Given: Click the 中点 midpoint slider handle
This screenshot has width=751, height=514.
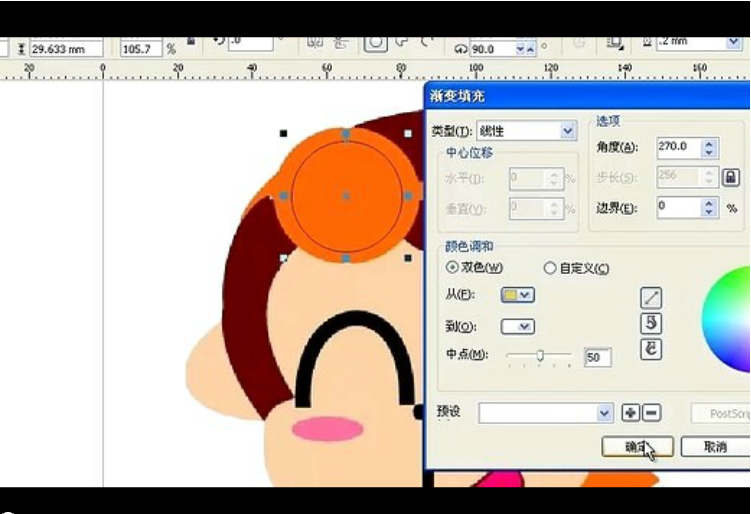Looking at the screenshot, I should click(x=540, y=355).
